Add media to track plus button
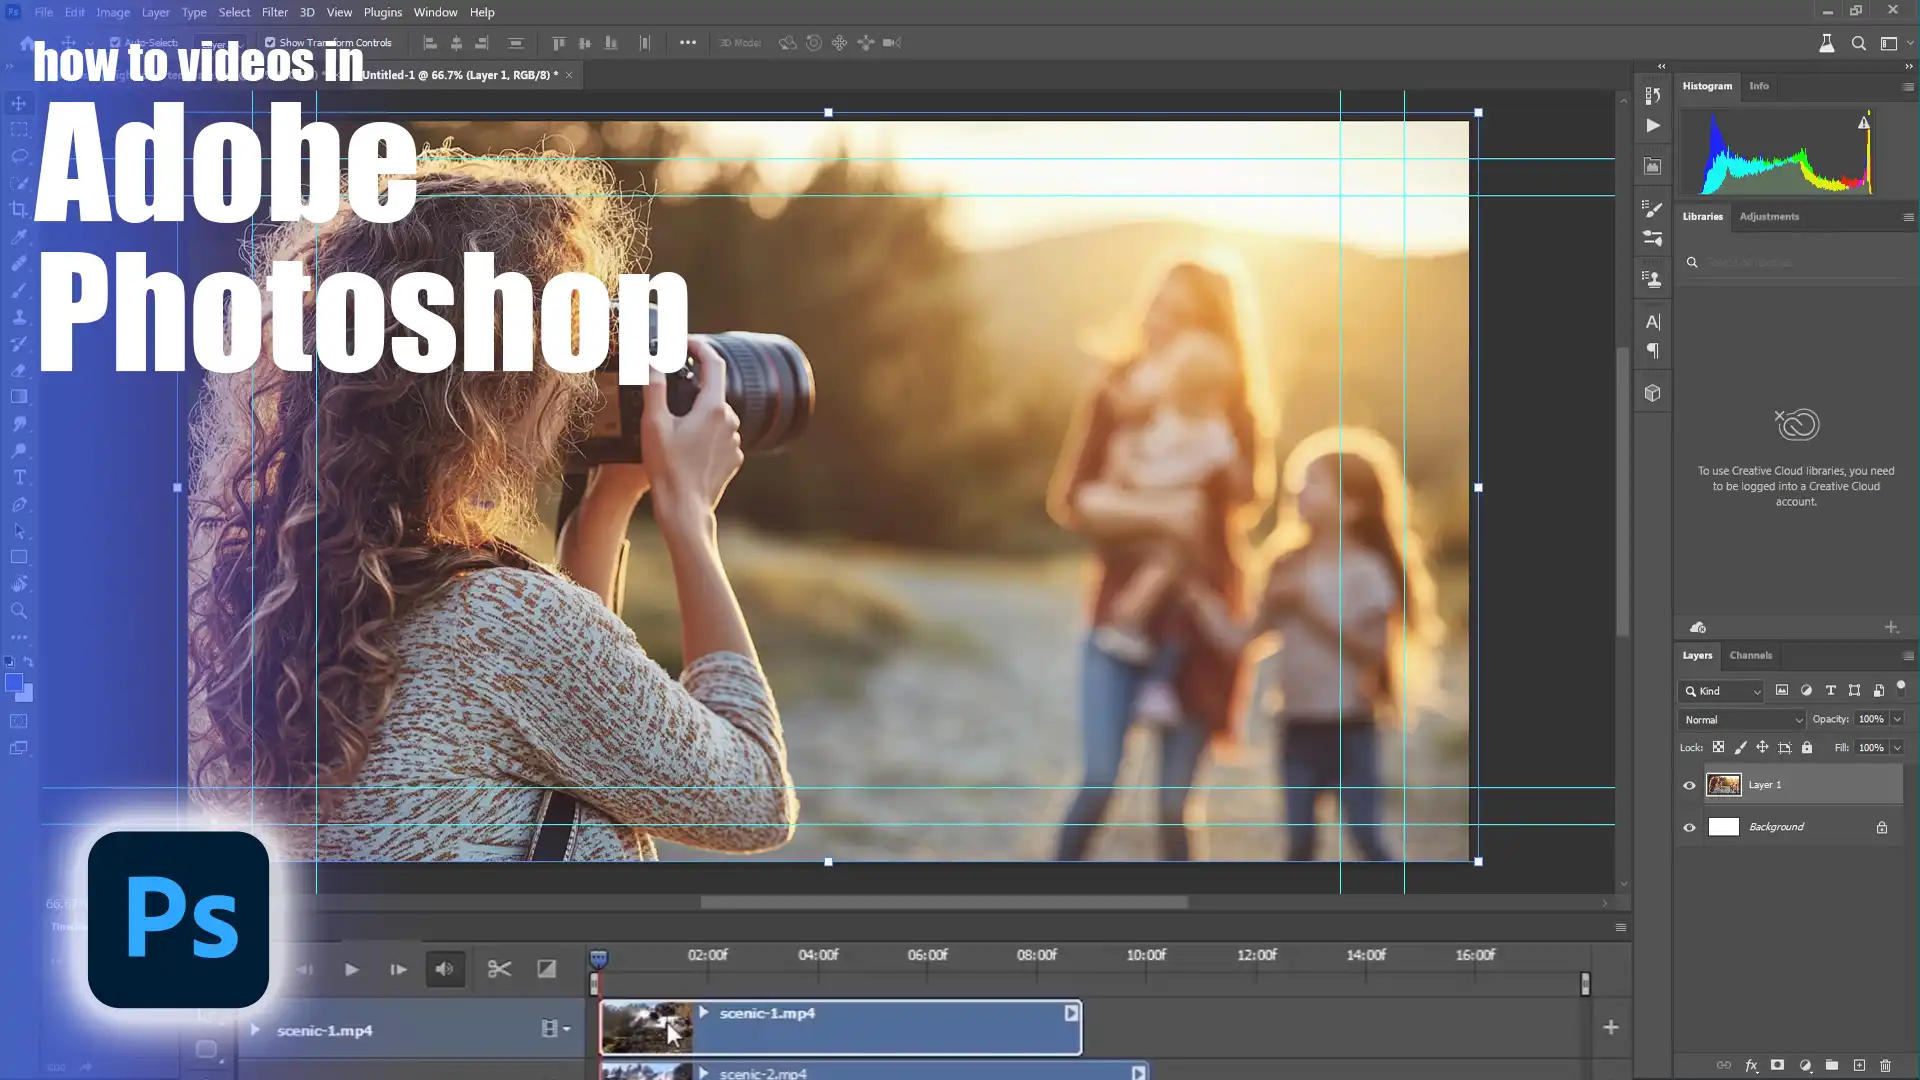Screen dimensions: 1920x1080 tap(1611, 1027)
